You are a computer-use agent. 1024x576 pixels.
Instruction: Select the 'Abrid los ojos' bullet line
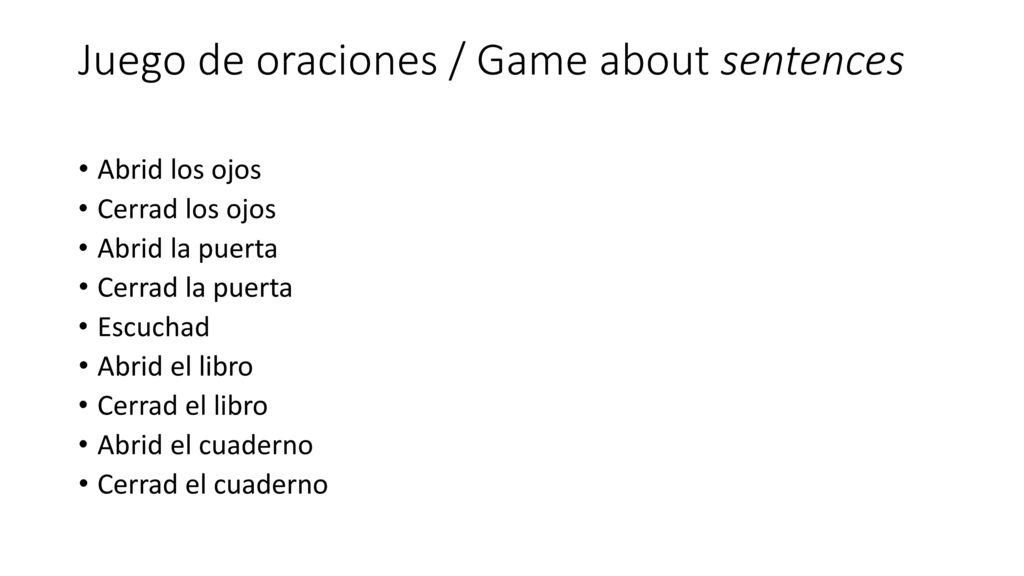tap(179, 170)
